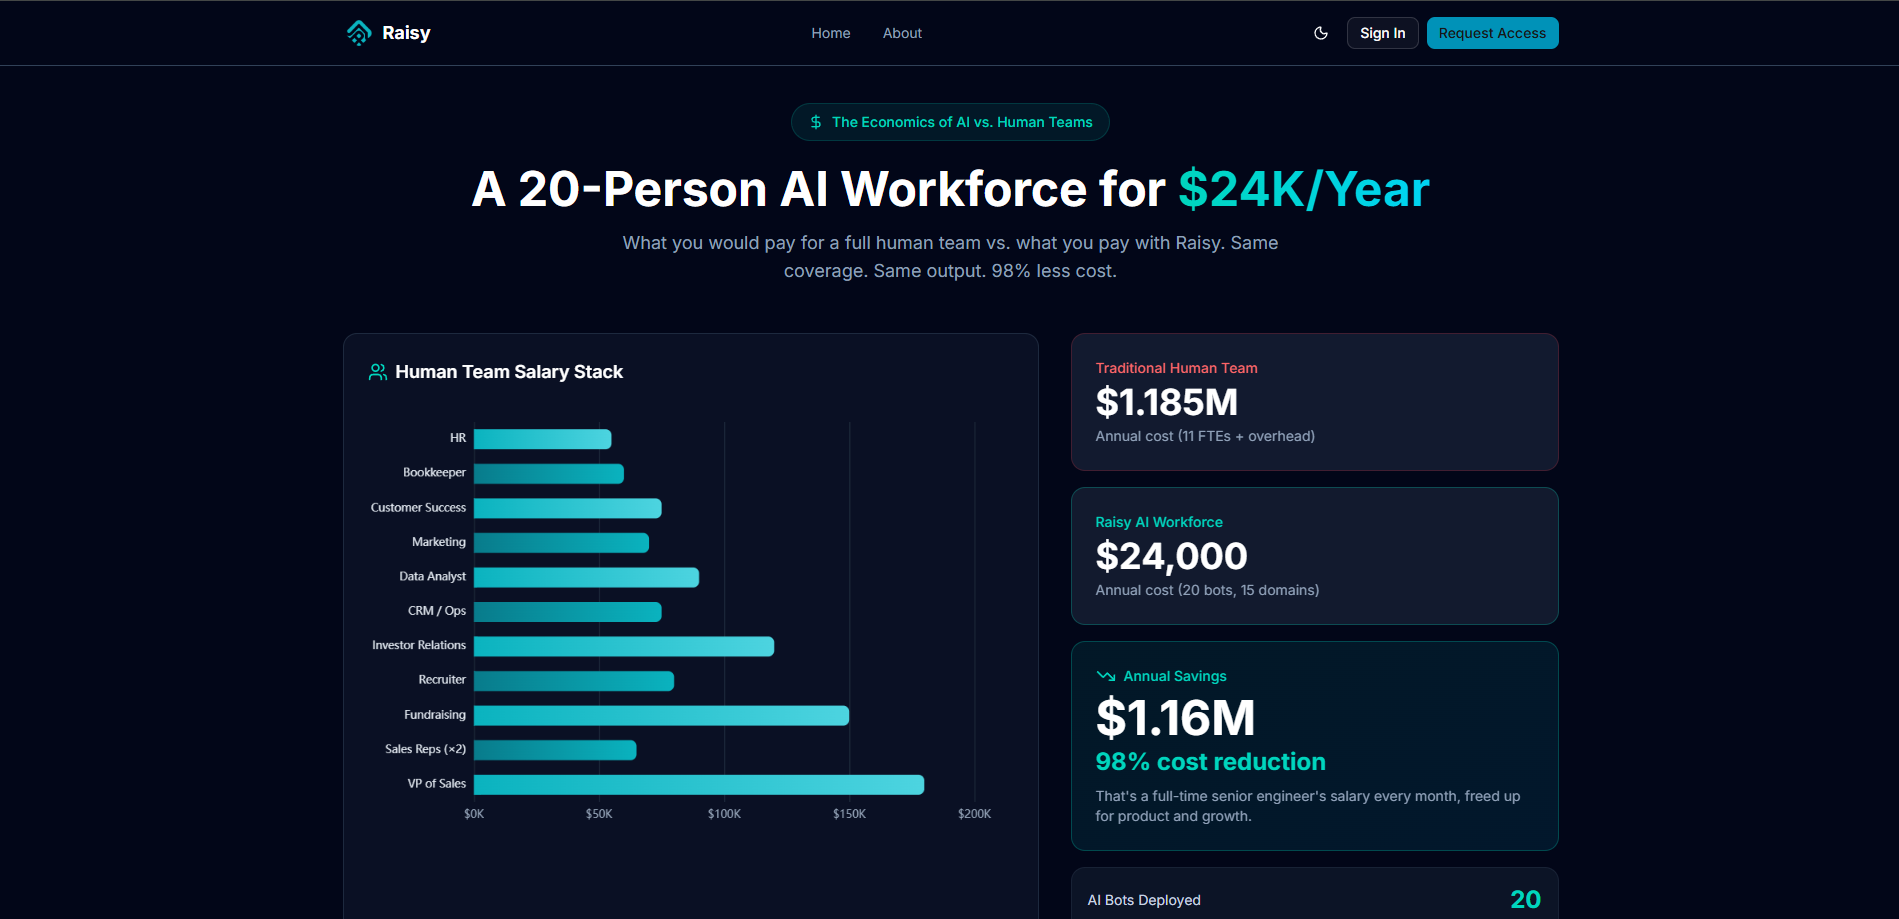Click the $24,000 annual cost value
1899x919 pixels.
pyautogui.click(x=1171, y=556)
